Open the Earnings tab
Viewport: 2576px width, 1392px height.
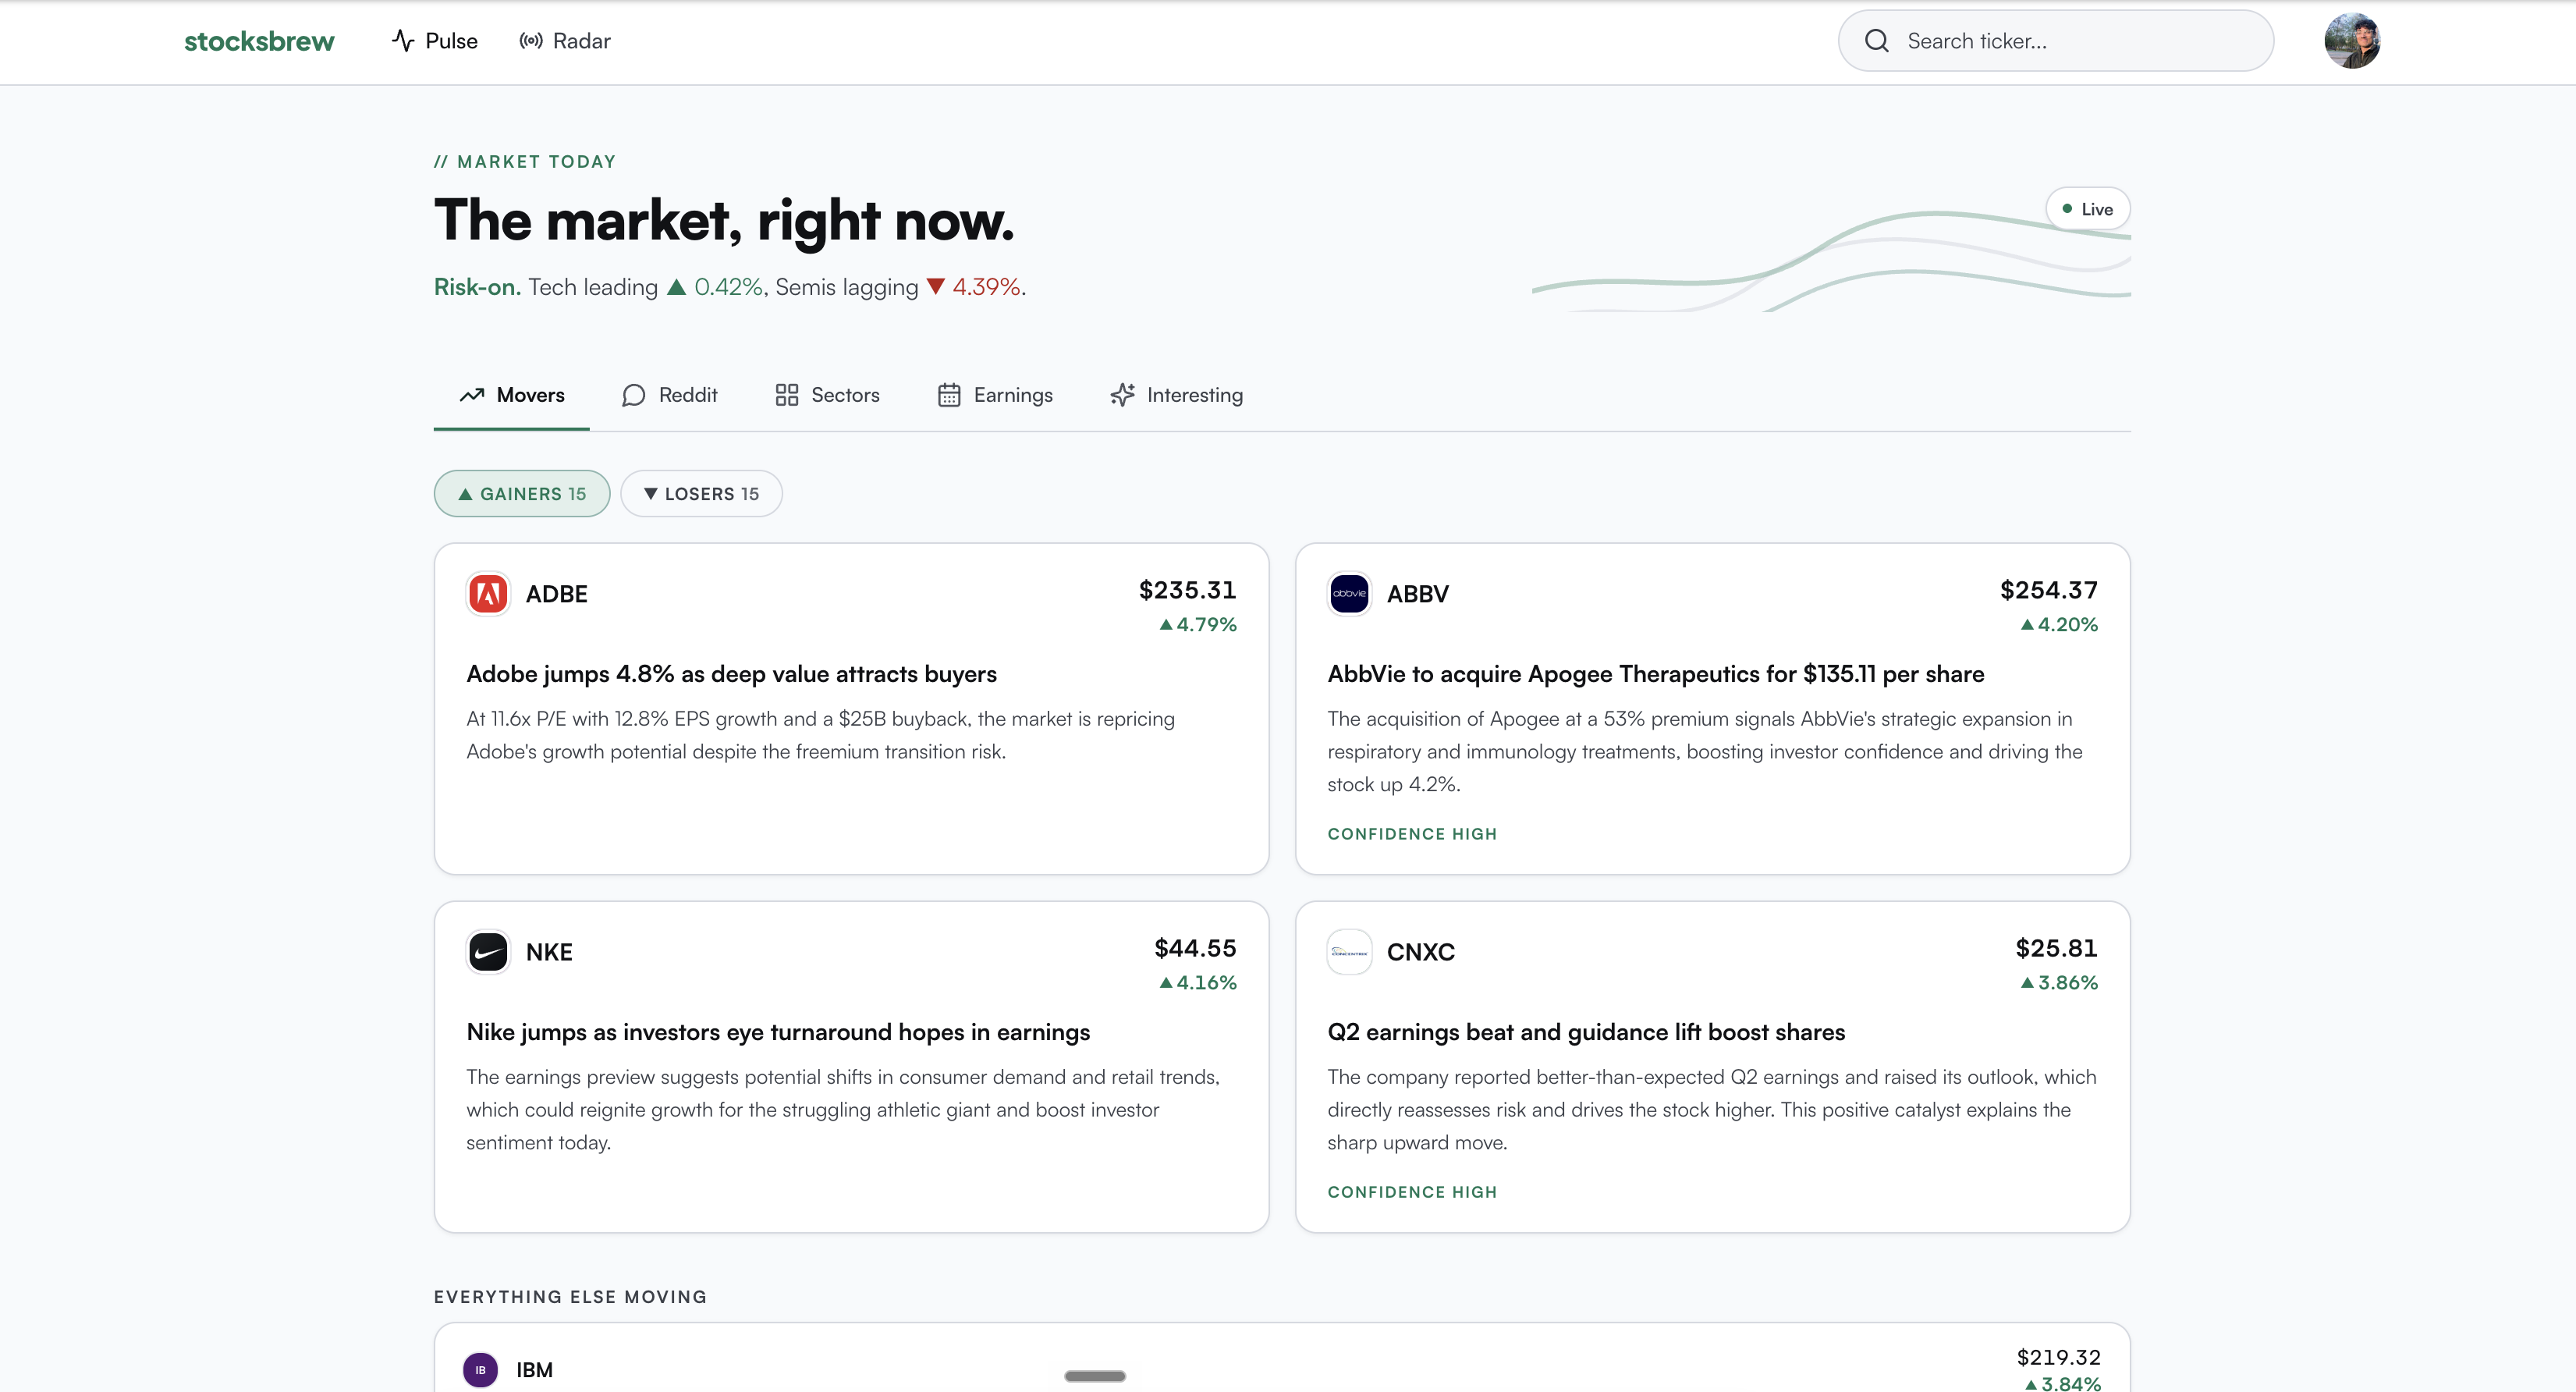[x=995, y=395]
